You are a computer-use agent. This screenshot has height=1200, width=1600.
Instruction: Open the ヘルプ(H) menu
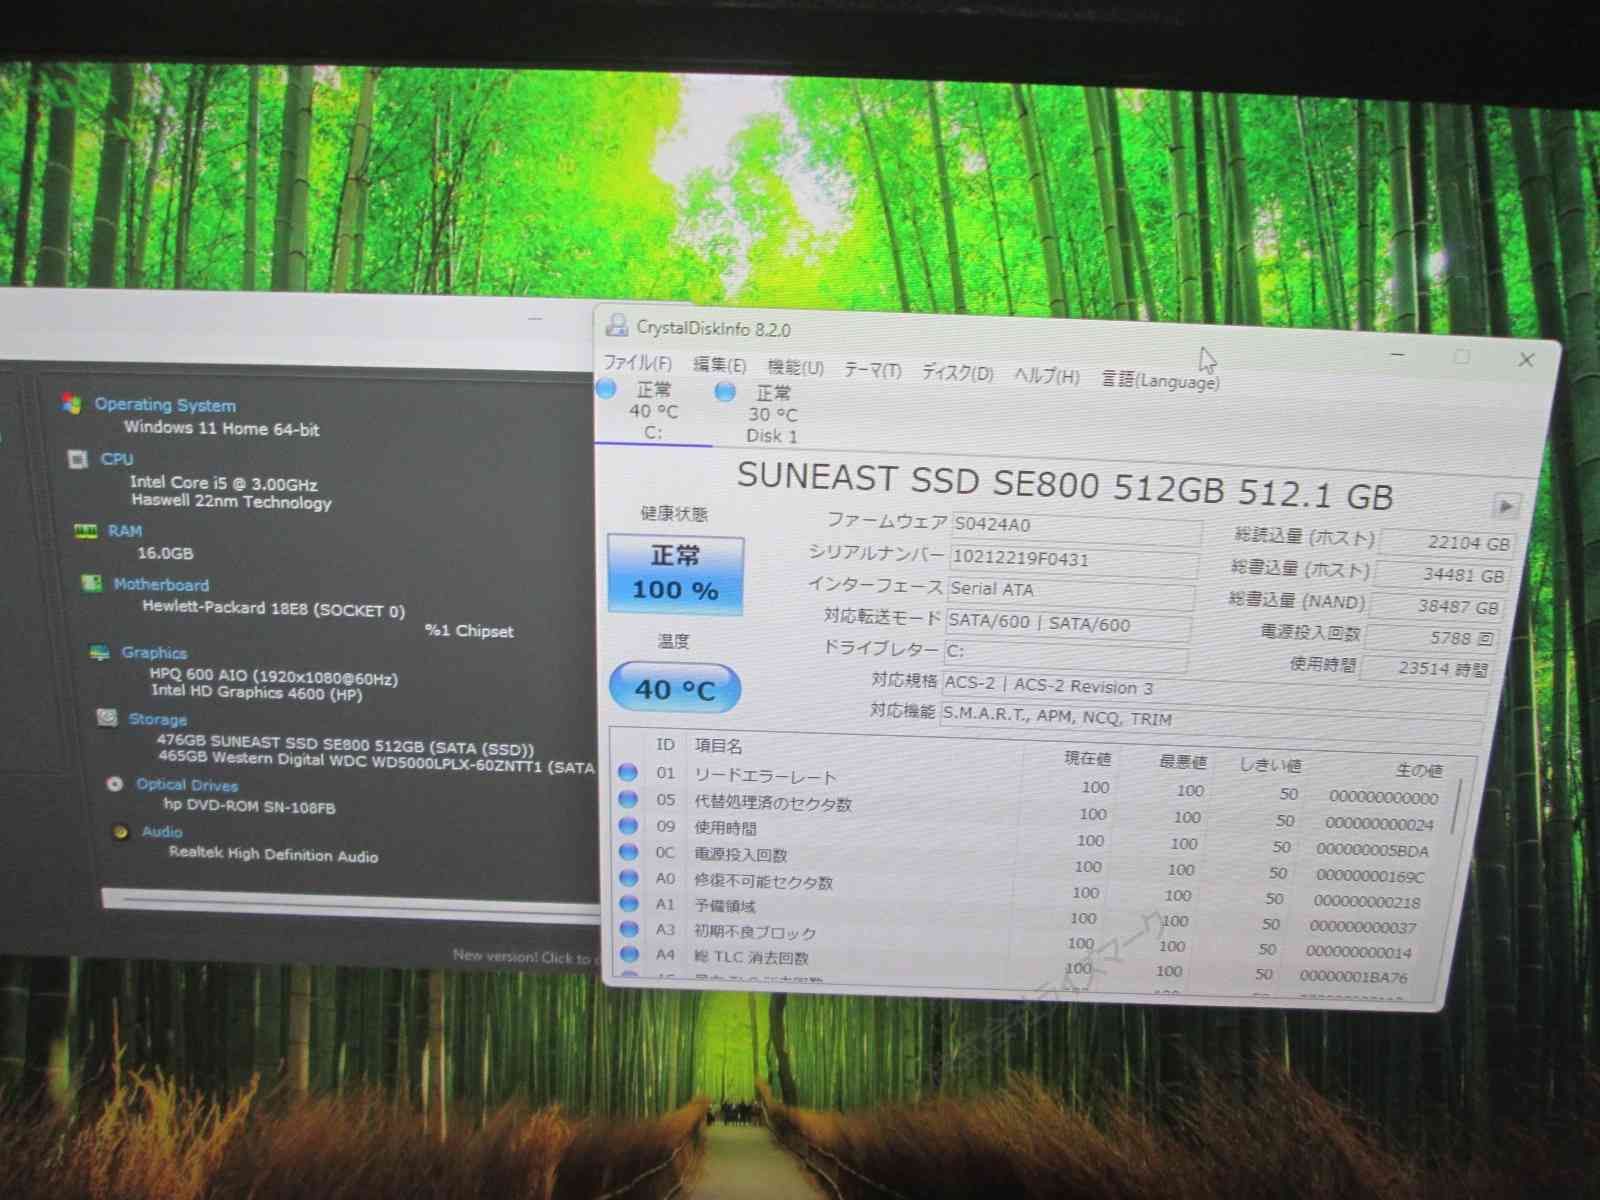coord(1046,376)
